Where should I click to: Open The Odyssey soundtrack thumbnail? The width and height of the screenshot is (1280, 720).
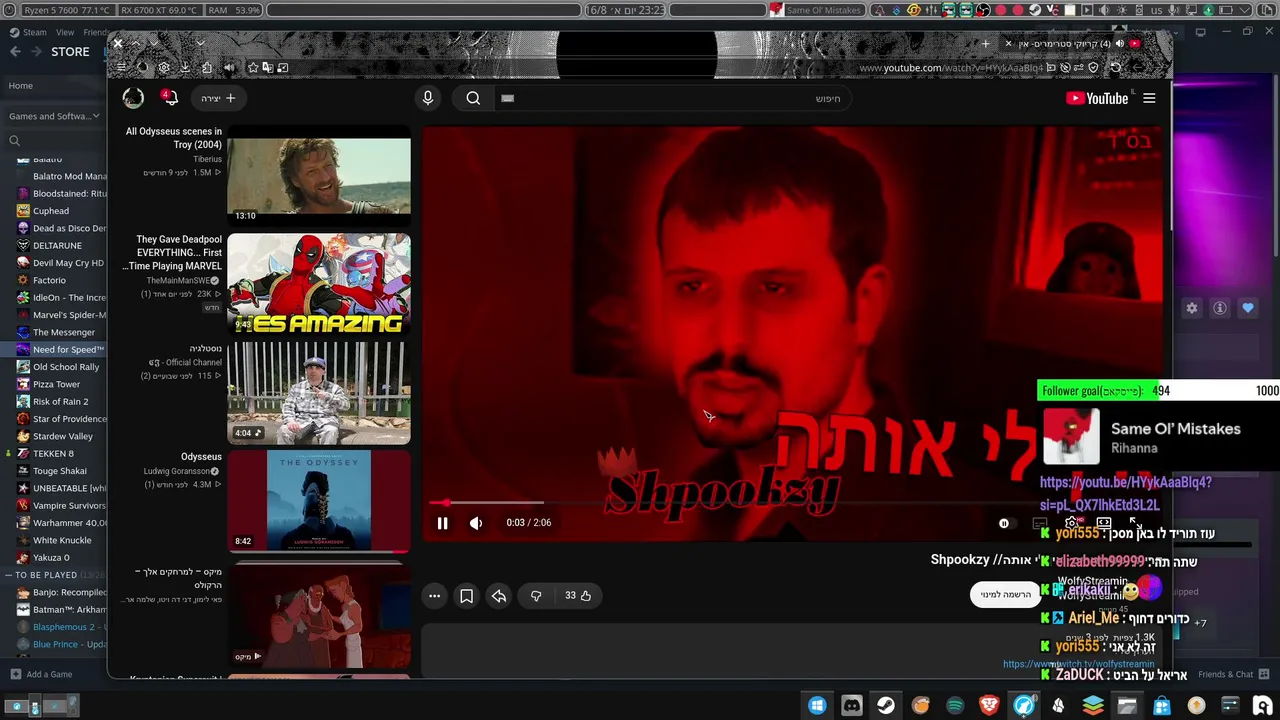319,501
